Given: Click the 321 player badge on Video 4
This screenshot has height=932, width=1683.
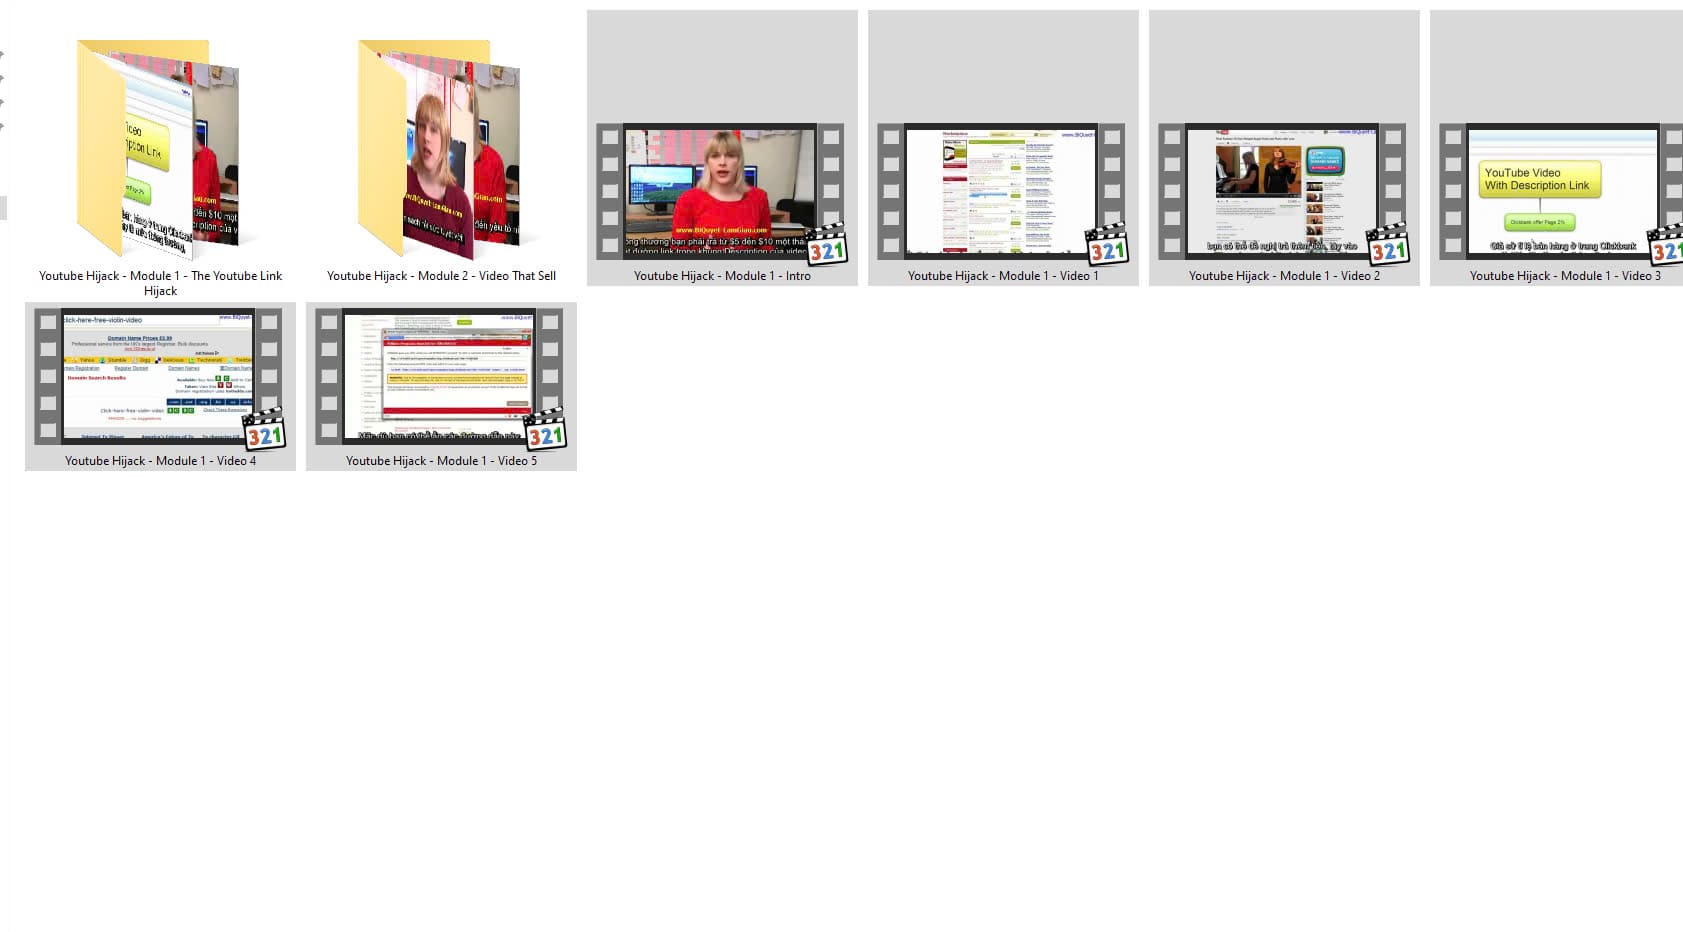Looking at the screenshot, I should pyautogui.click(x=265, y=429).
